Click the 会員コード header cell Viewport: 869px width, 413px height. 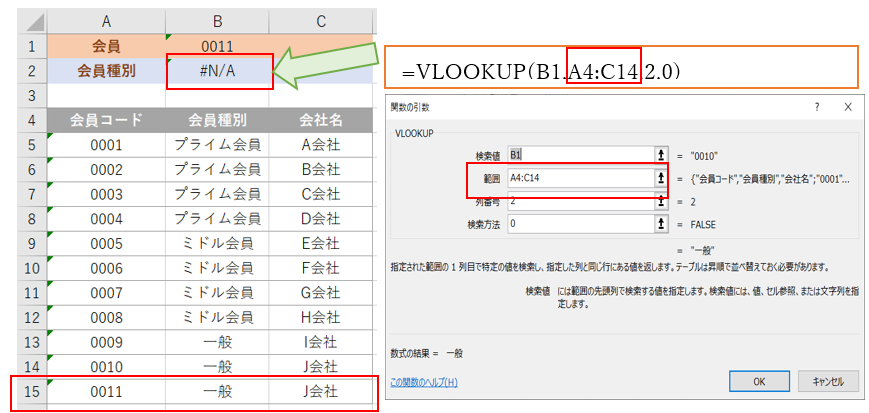tap(105, 120)
